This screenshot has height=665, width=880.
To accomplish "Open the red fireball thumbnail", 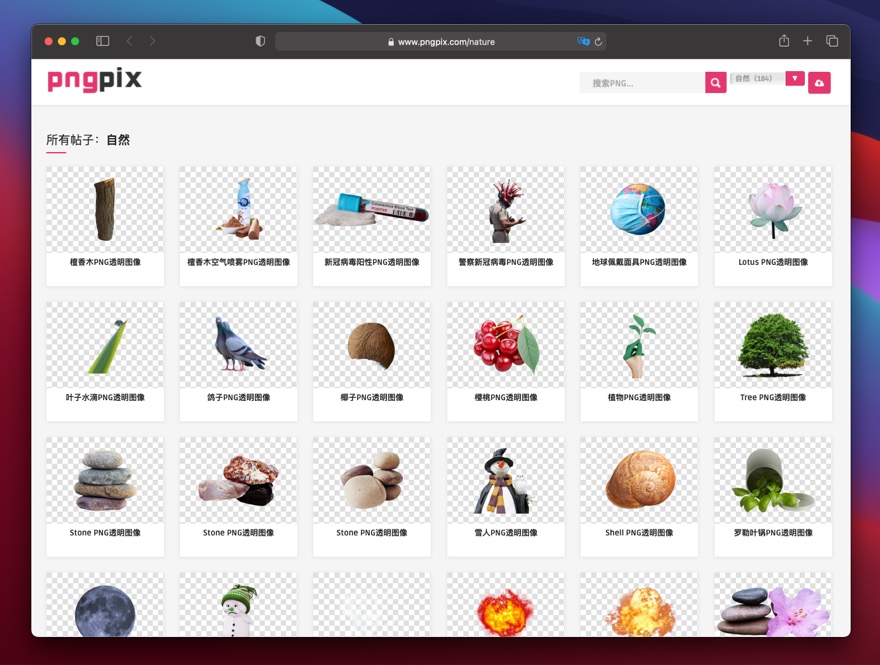I will (x=506, y=606).
